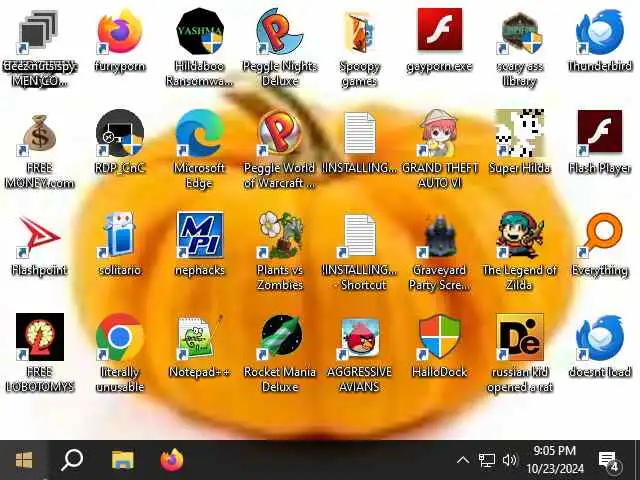Open the russian kid opened a rat shortcut

520,337
